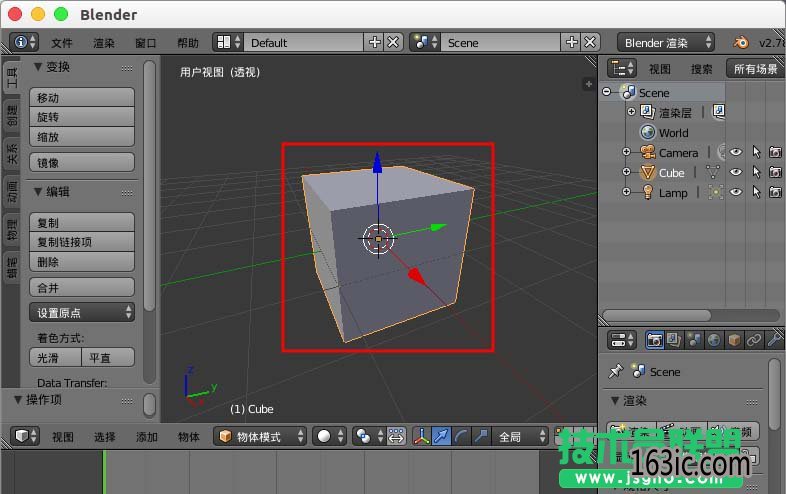Screen dimensions: 786x494
Task: Open the Outliner editor type selector icon
Action: tap(622, 68)
